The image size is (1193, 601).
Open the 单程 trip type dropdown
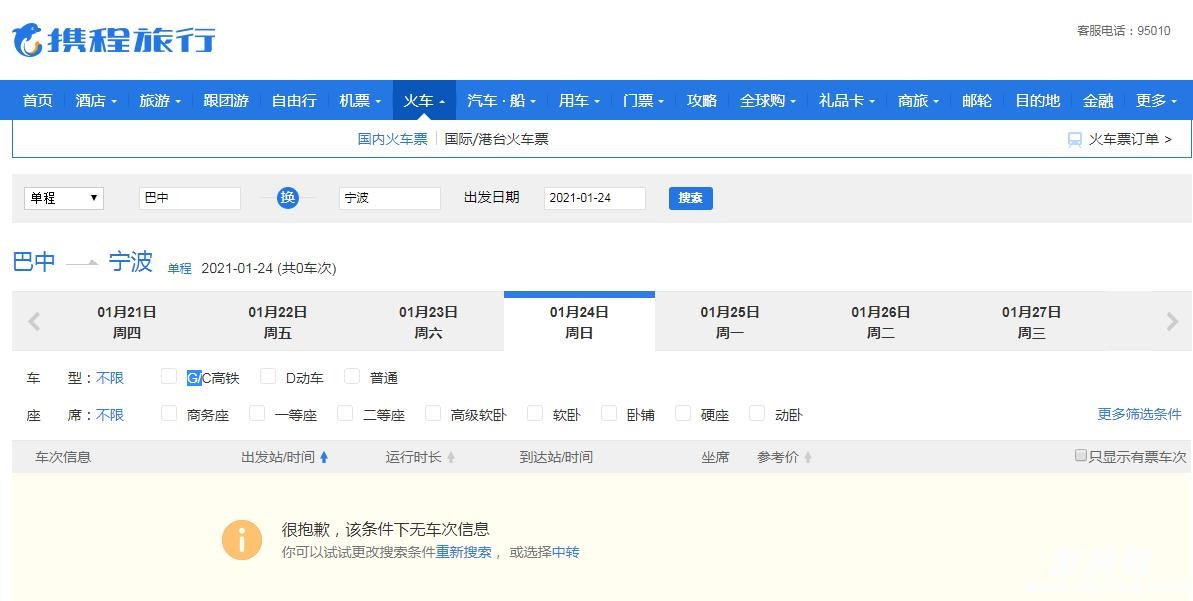[64, 198]
